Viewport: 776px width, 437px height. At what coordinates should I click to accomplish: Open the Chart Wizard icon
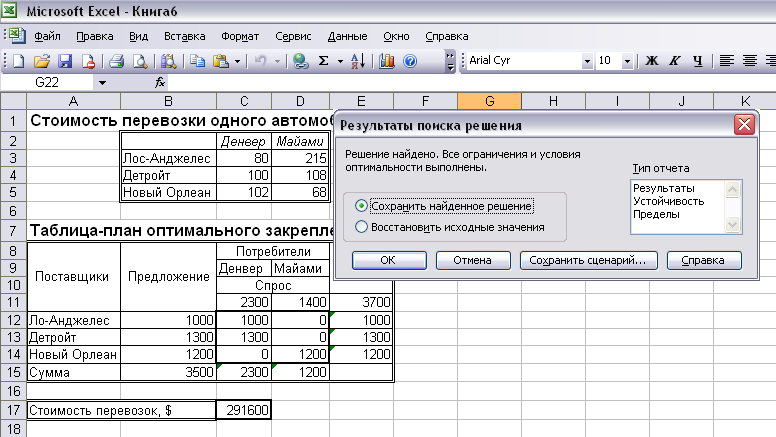pyautogui.click(x=387, y=61)
